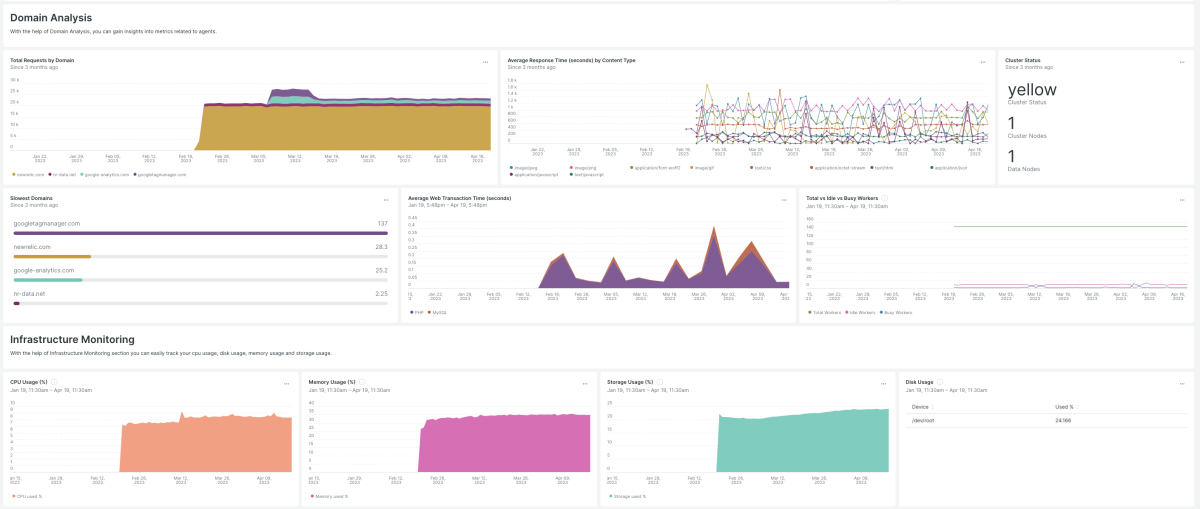The image size is (1200, 509).
Task: Select google-analytics.com in Slowest Domains list
Action: (44, 270)
